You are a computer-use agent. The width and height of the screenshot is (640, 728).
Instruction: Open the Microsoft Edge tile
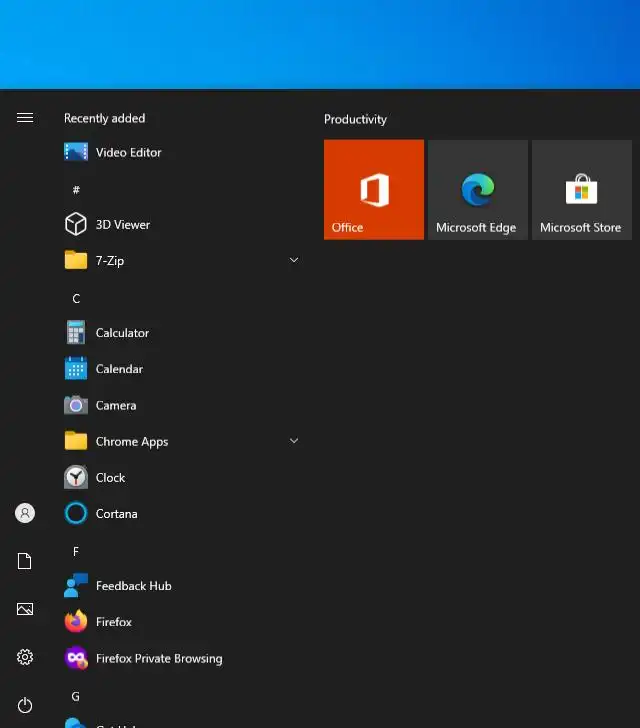click(x=478, y=190)
